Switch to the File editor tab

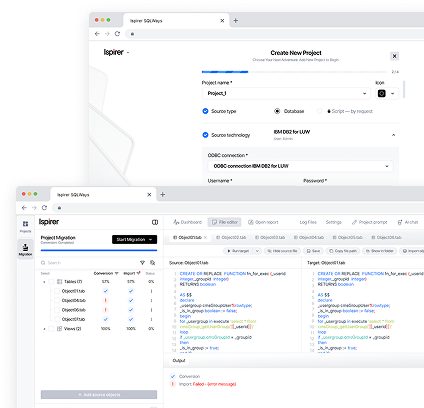click(x=225, y=222)
